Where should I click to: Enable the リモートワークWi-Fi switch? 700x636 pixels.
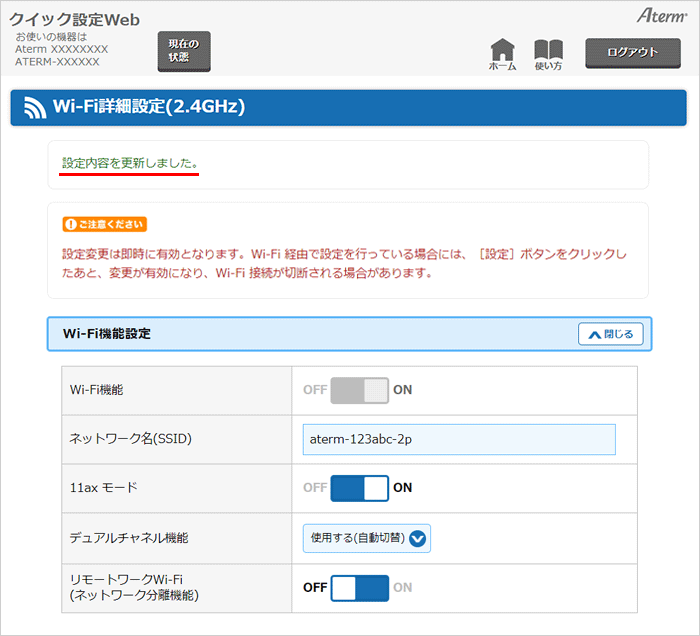click(359, 587)
